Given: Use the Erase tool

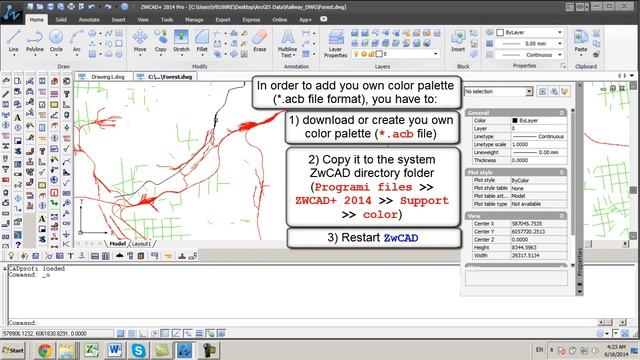Looking at the screenshot, I should [x=260, y=40].
